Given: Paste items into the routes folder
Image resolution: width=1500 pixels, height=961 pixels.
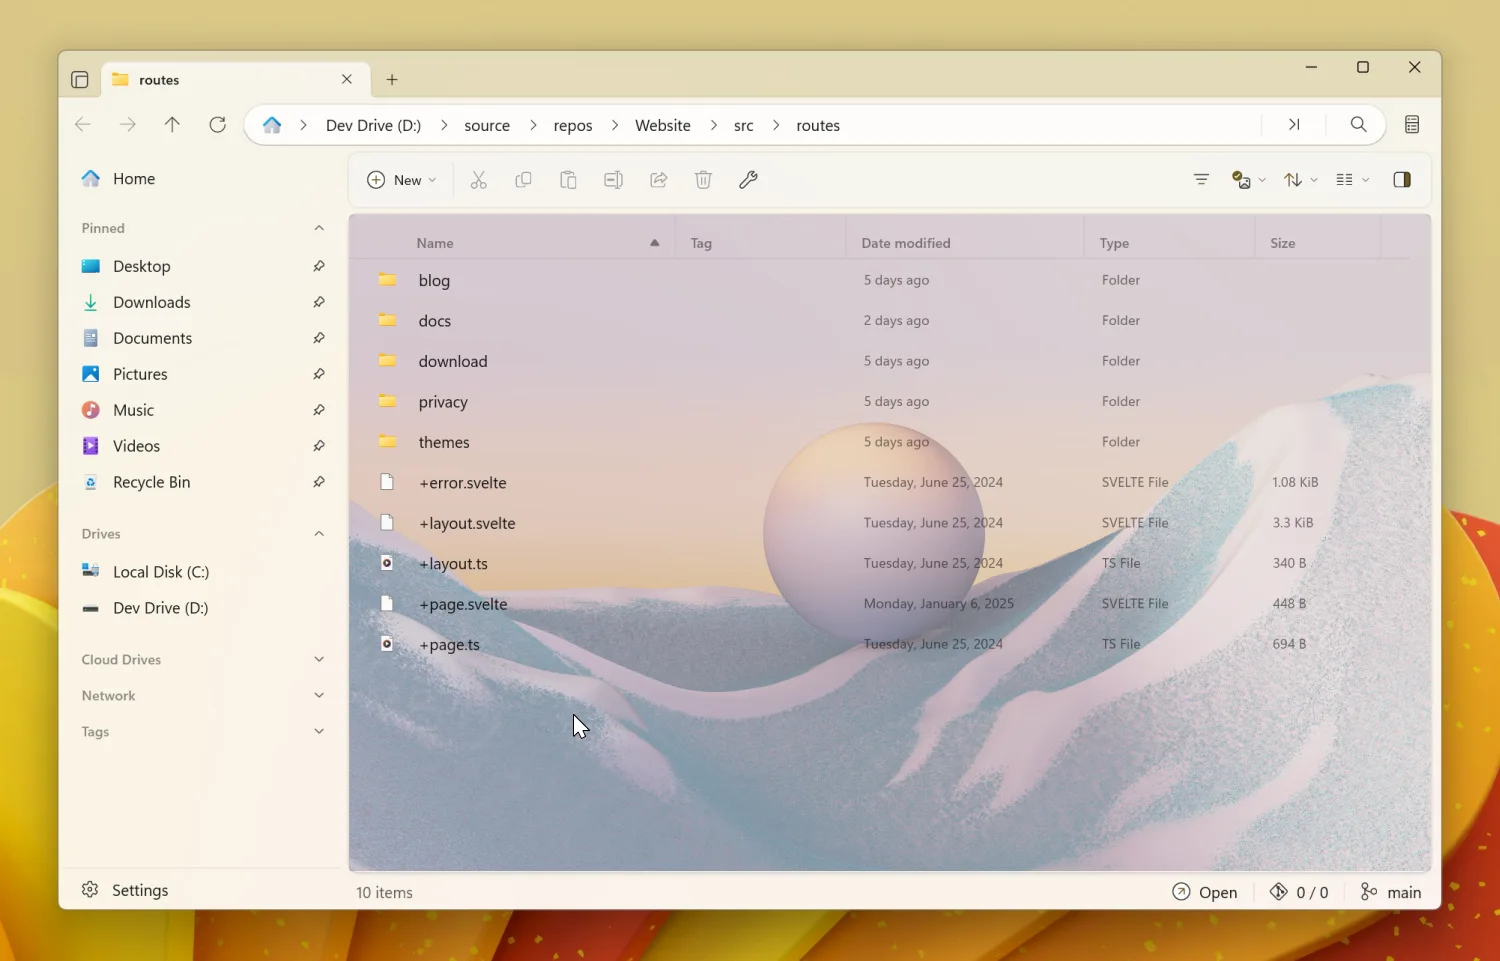Looking at the screenshot, I should tap(568, 180).
